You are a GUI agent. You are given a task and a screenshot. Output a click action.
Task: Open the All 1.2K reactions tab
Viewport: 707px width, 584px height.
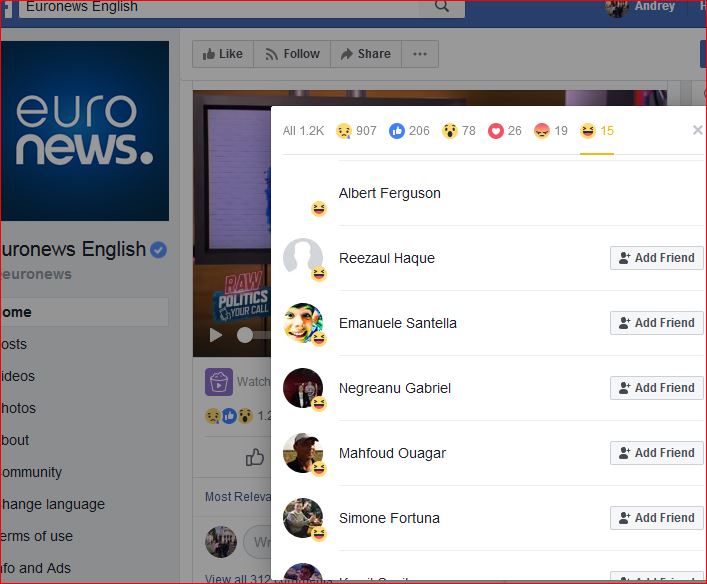[303, 131]
